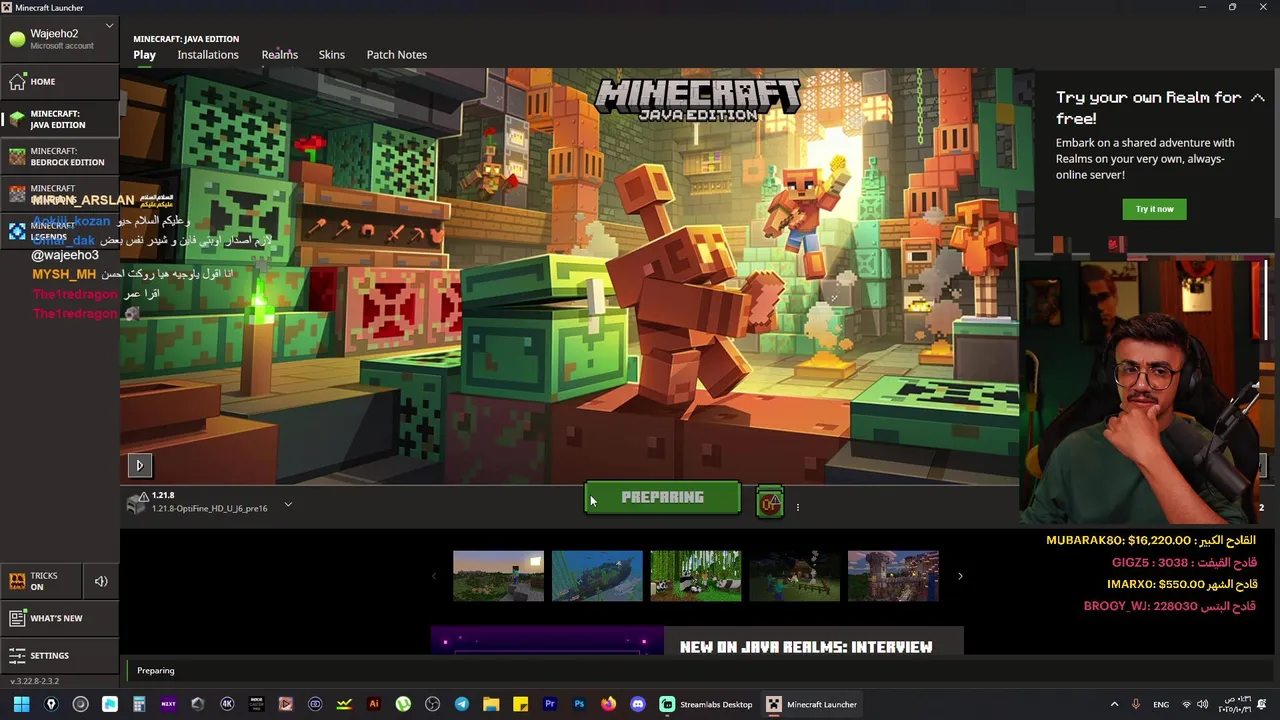1280x720 pixels.
Task: Switch the ENG input language
Action: pyautogui.click(x=1161, y=704)
